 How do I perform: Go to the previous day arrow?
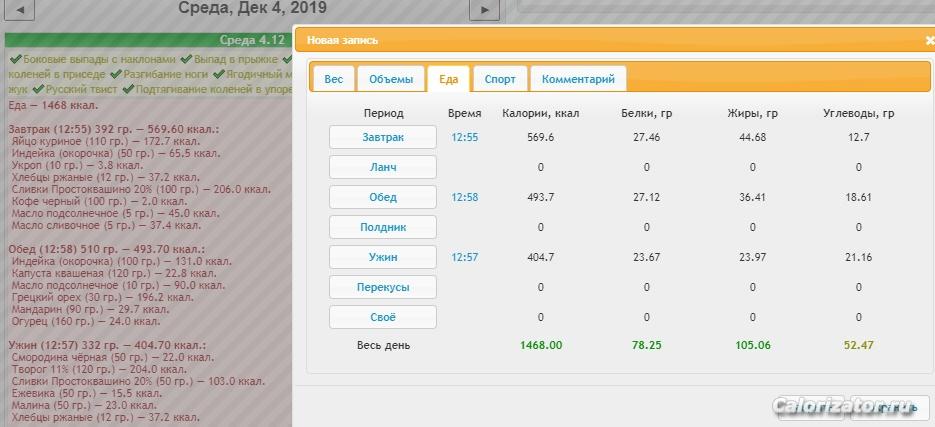pyautogui.click(x=21, y=10)
